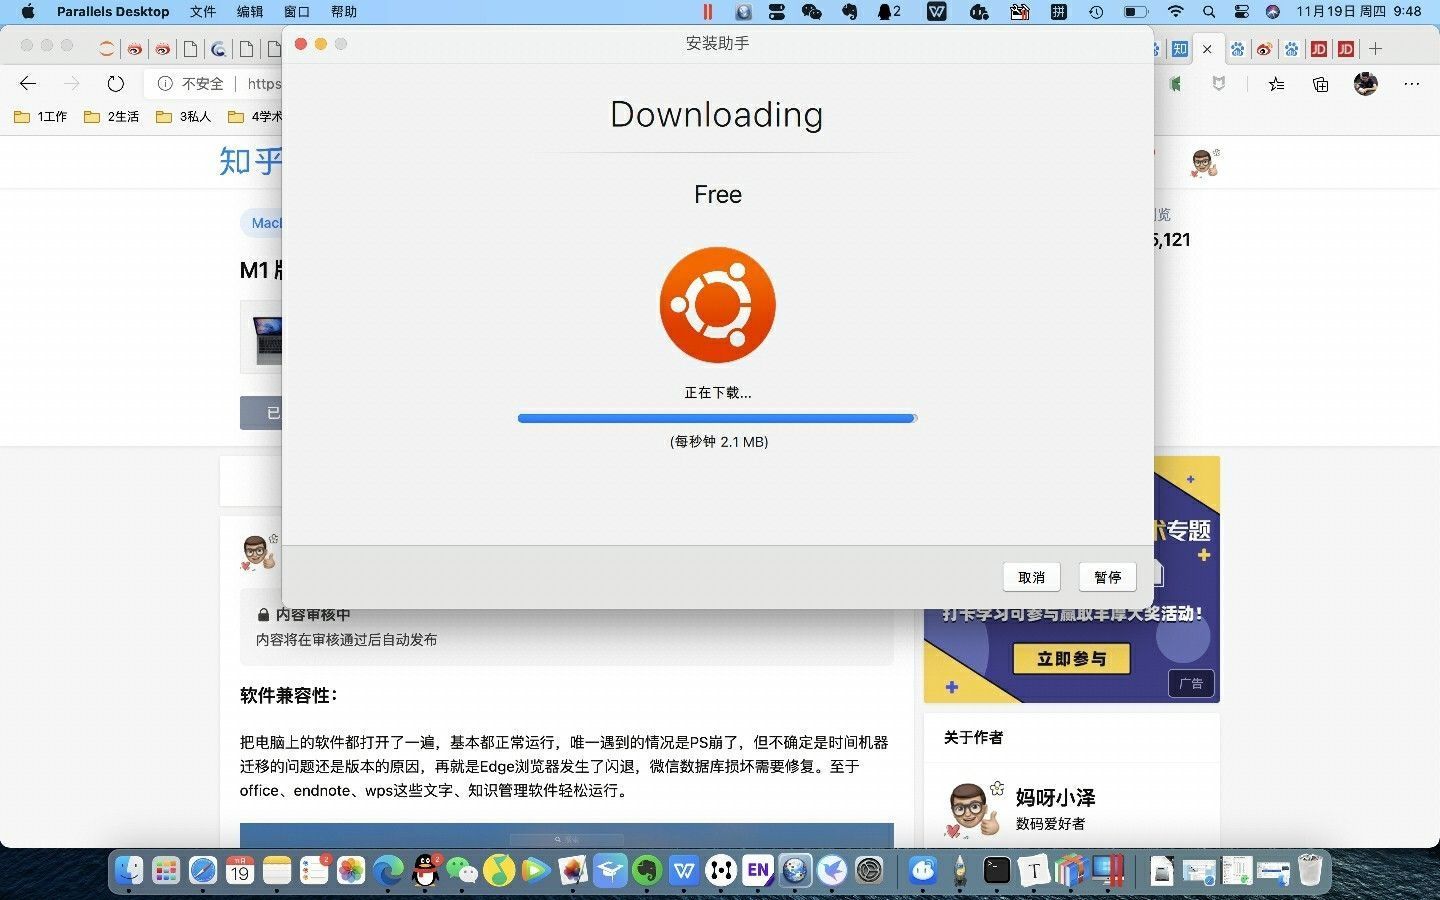Open Wi-Fi status from the menu bar
Image resolution: width=1440 pixels, height=900 pixels.
click(1176, 12)
